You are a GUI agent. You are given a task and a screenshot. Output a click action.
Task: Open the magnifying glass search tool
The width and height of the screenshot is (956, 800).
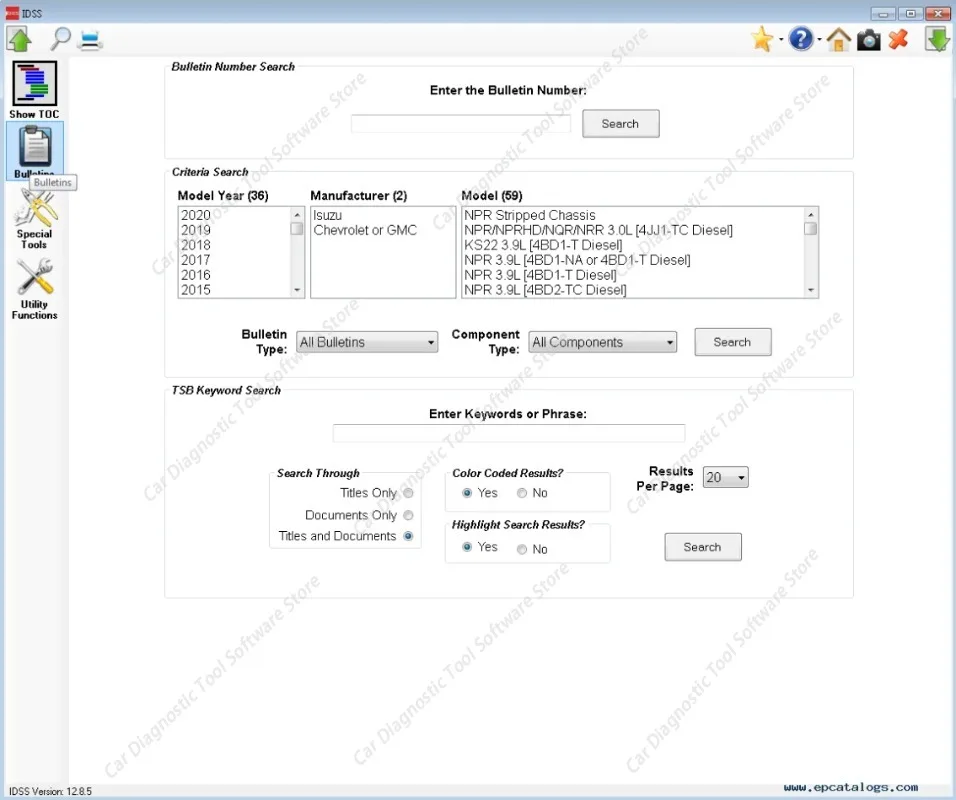click(x=60, y=39)
